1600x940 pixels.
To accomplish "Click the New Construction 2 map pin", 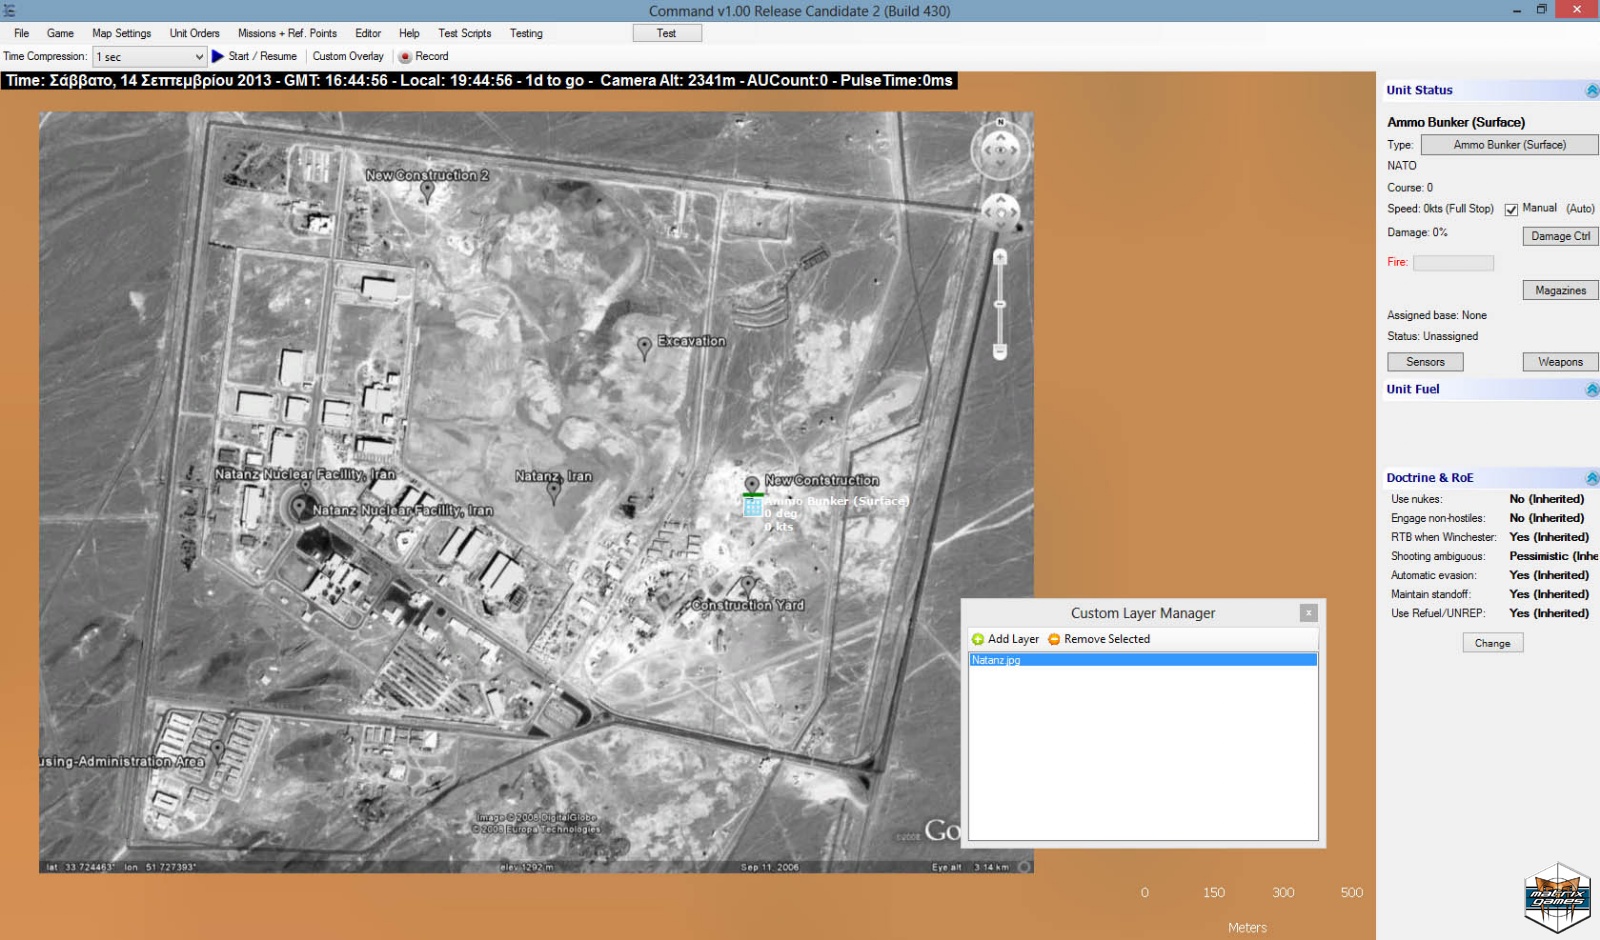I will coord(427,190).
